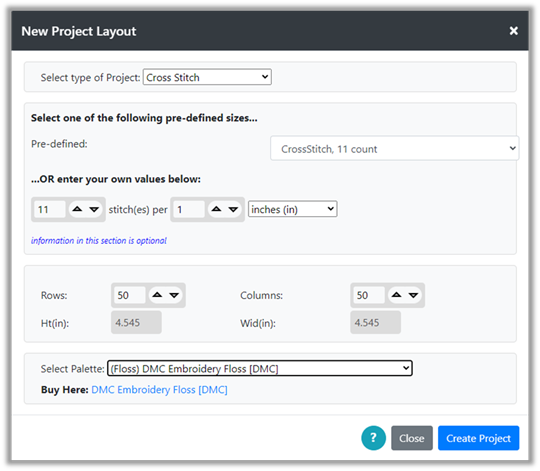Open the inches (in) unit dropdown
540x471 pixels.
click(292, 209)
